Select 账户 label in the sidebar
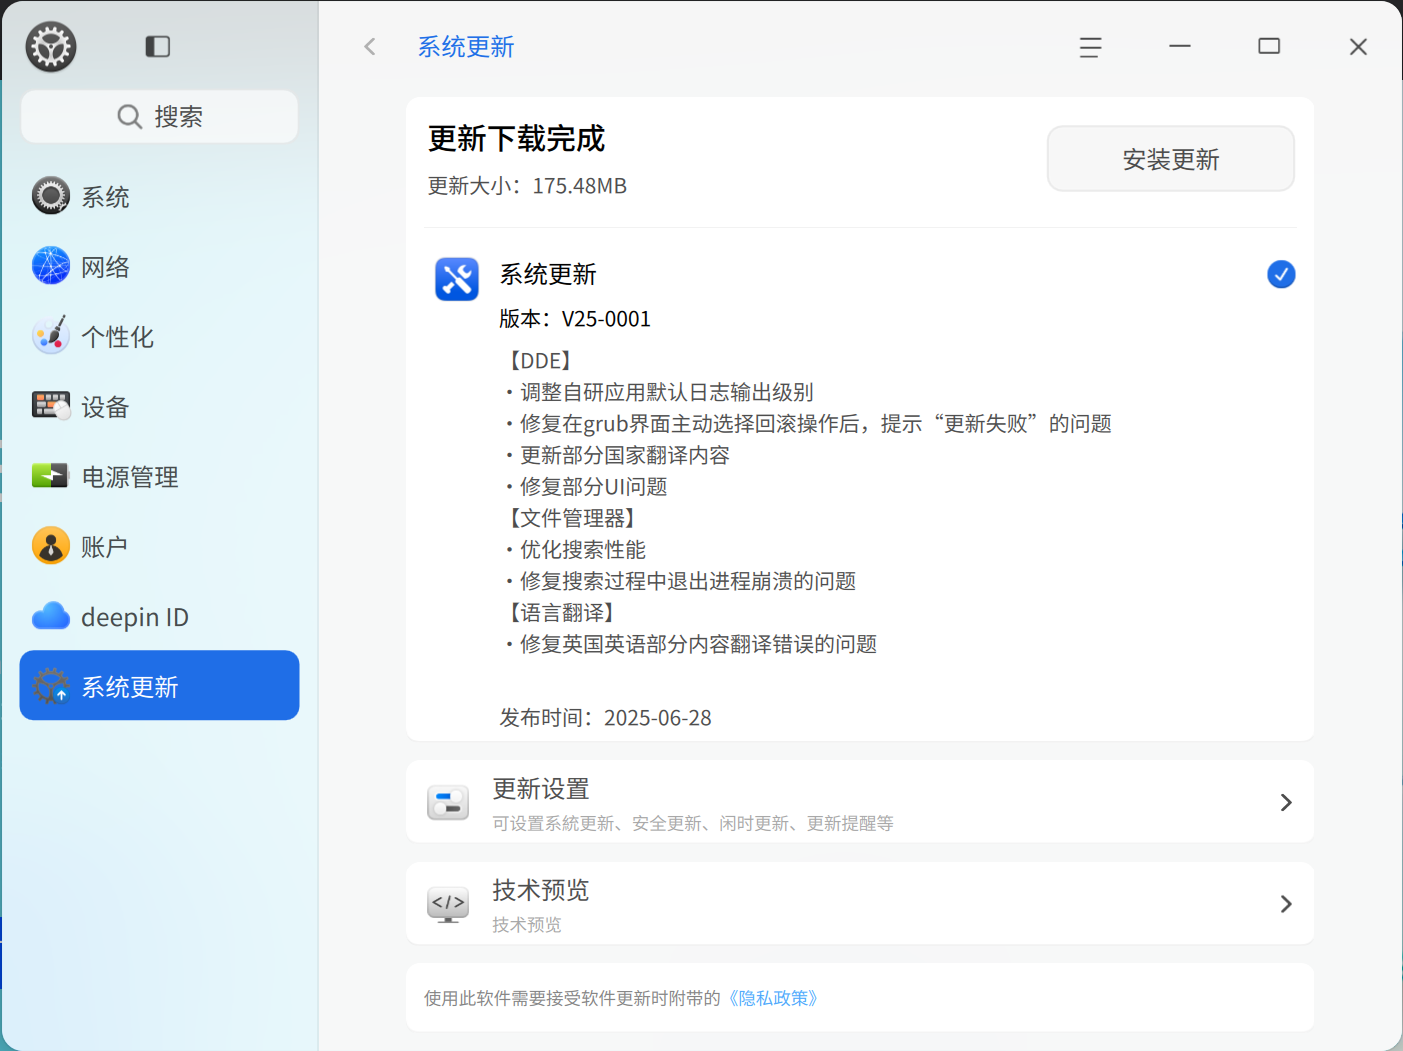The image size is (1403, 1051). [x=105, y=547]
